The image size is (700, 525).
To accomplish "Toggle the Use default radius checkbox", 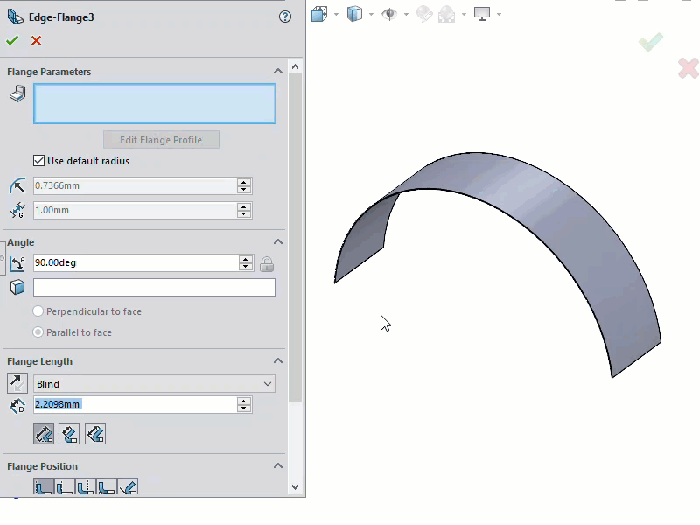I will point(39,160).
